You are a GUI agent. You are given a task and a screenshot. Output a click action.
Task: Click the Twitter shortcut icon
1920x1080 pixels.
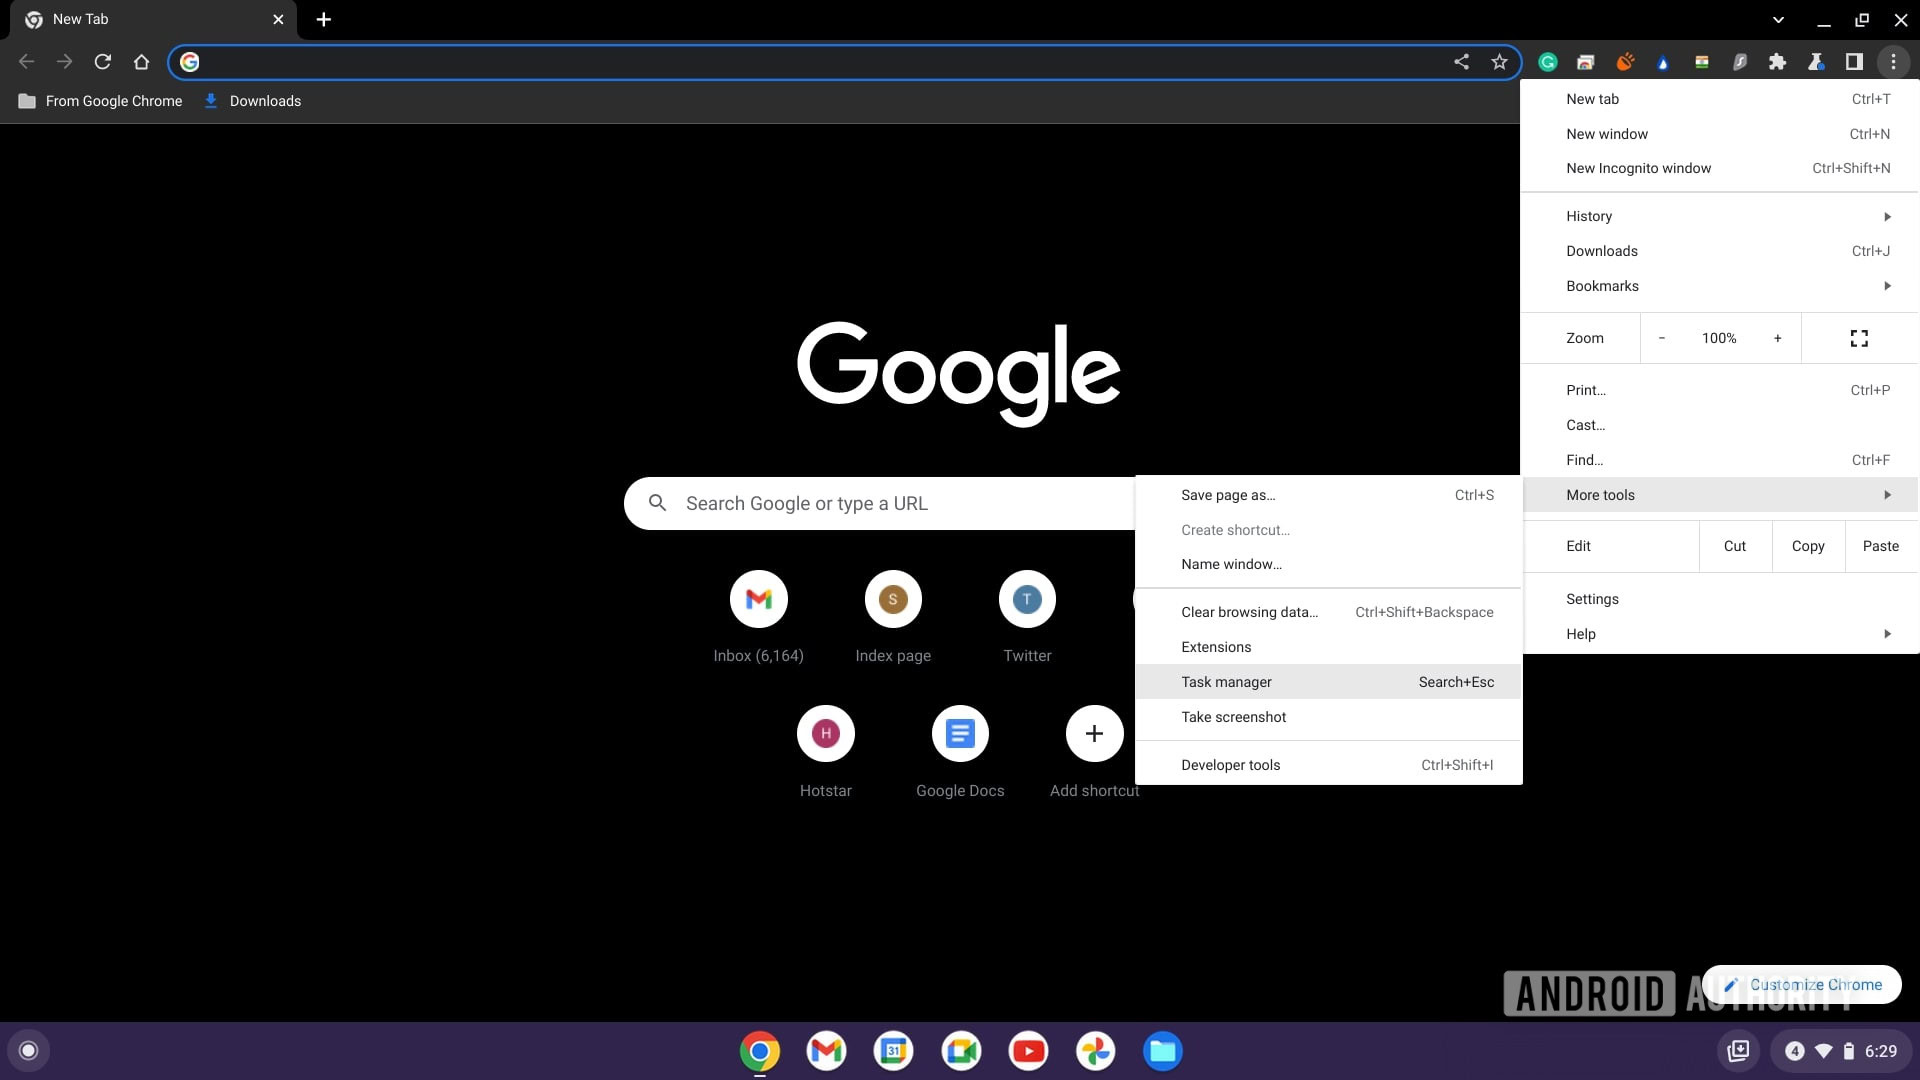coord(1027,599)
